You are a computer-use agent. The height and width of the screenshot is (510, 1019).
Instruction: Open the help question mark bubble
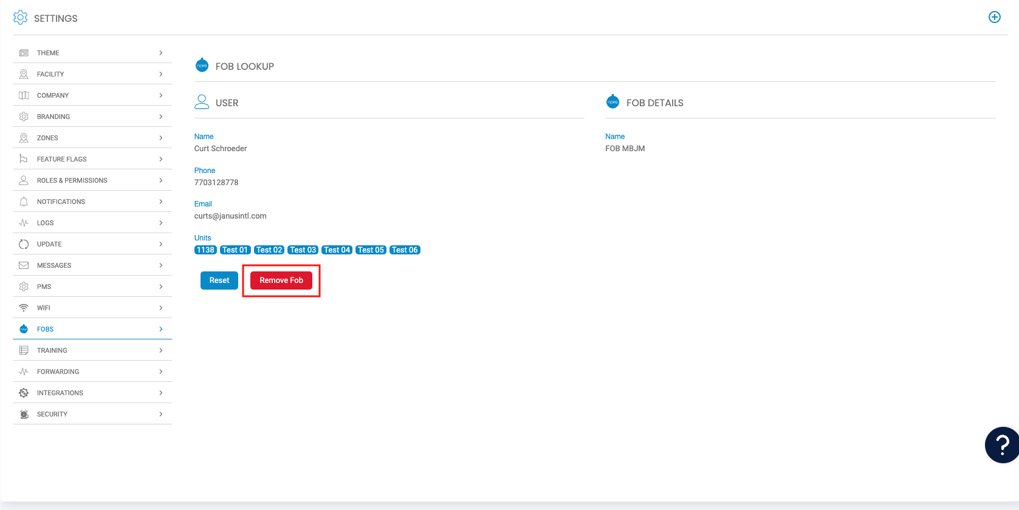(1001, 445)
